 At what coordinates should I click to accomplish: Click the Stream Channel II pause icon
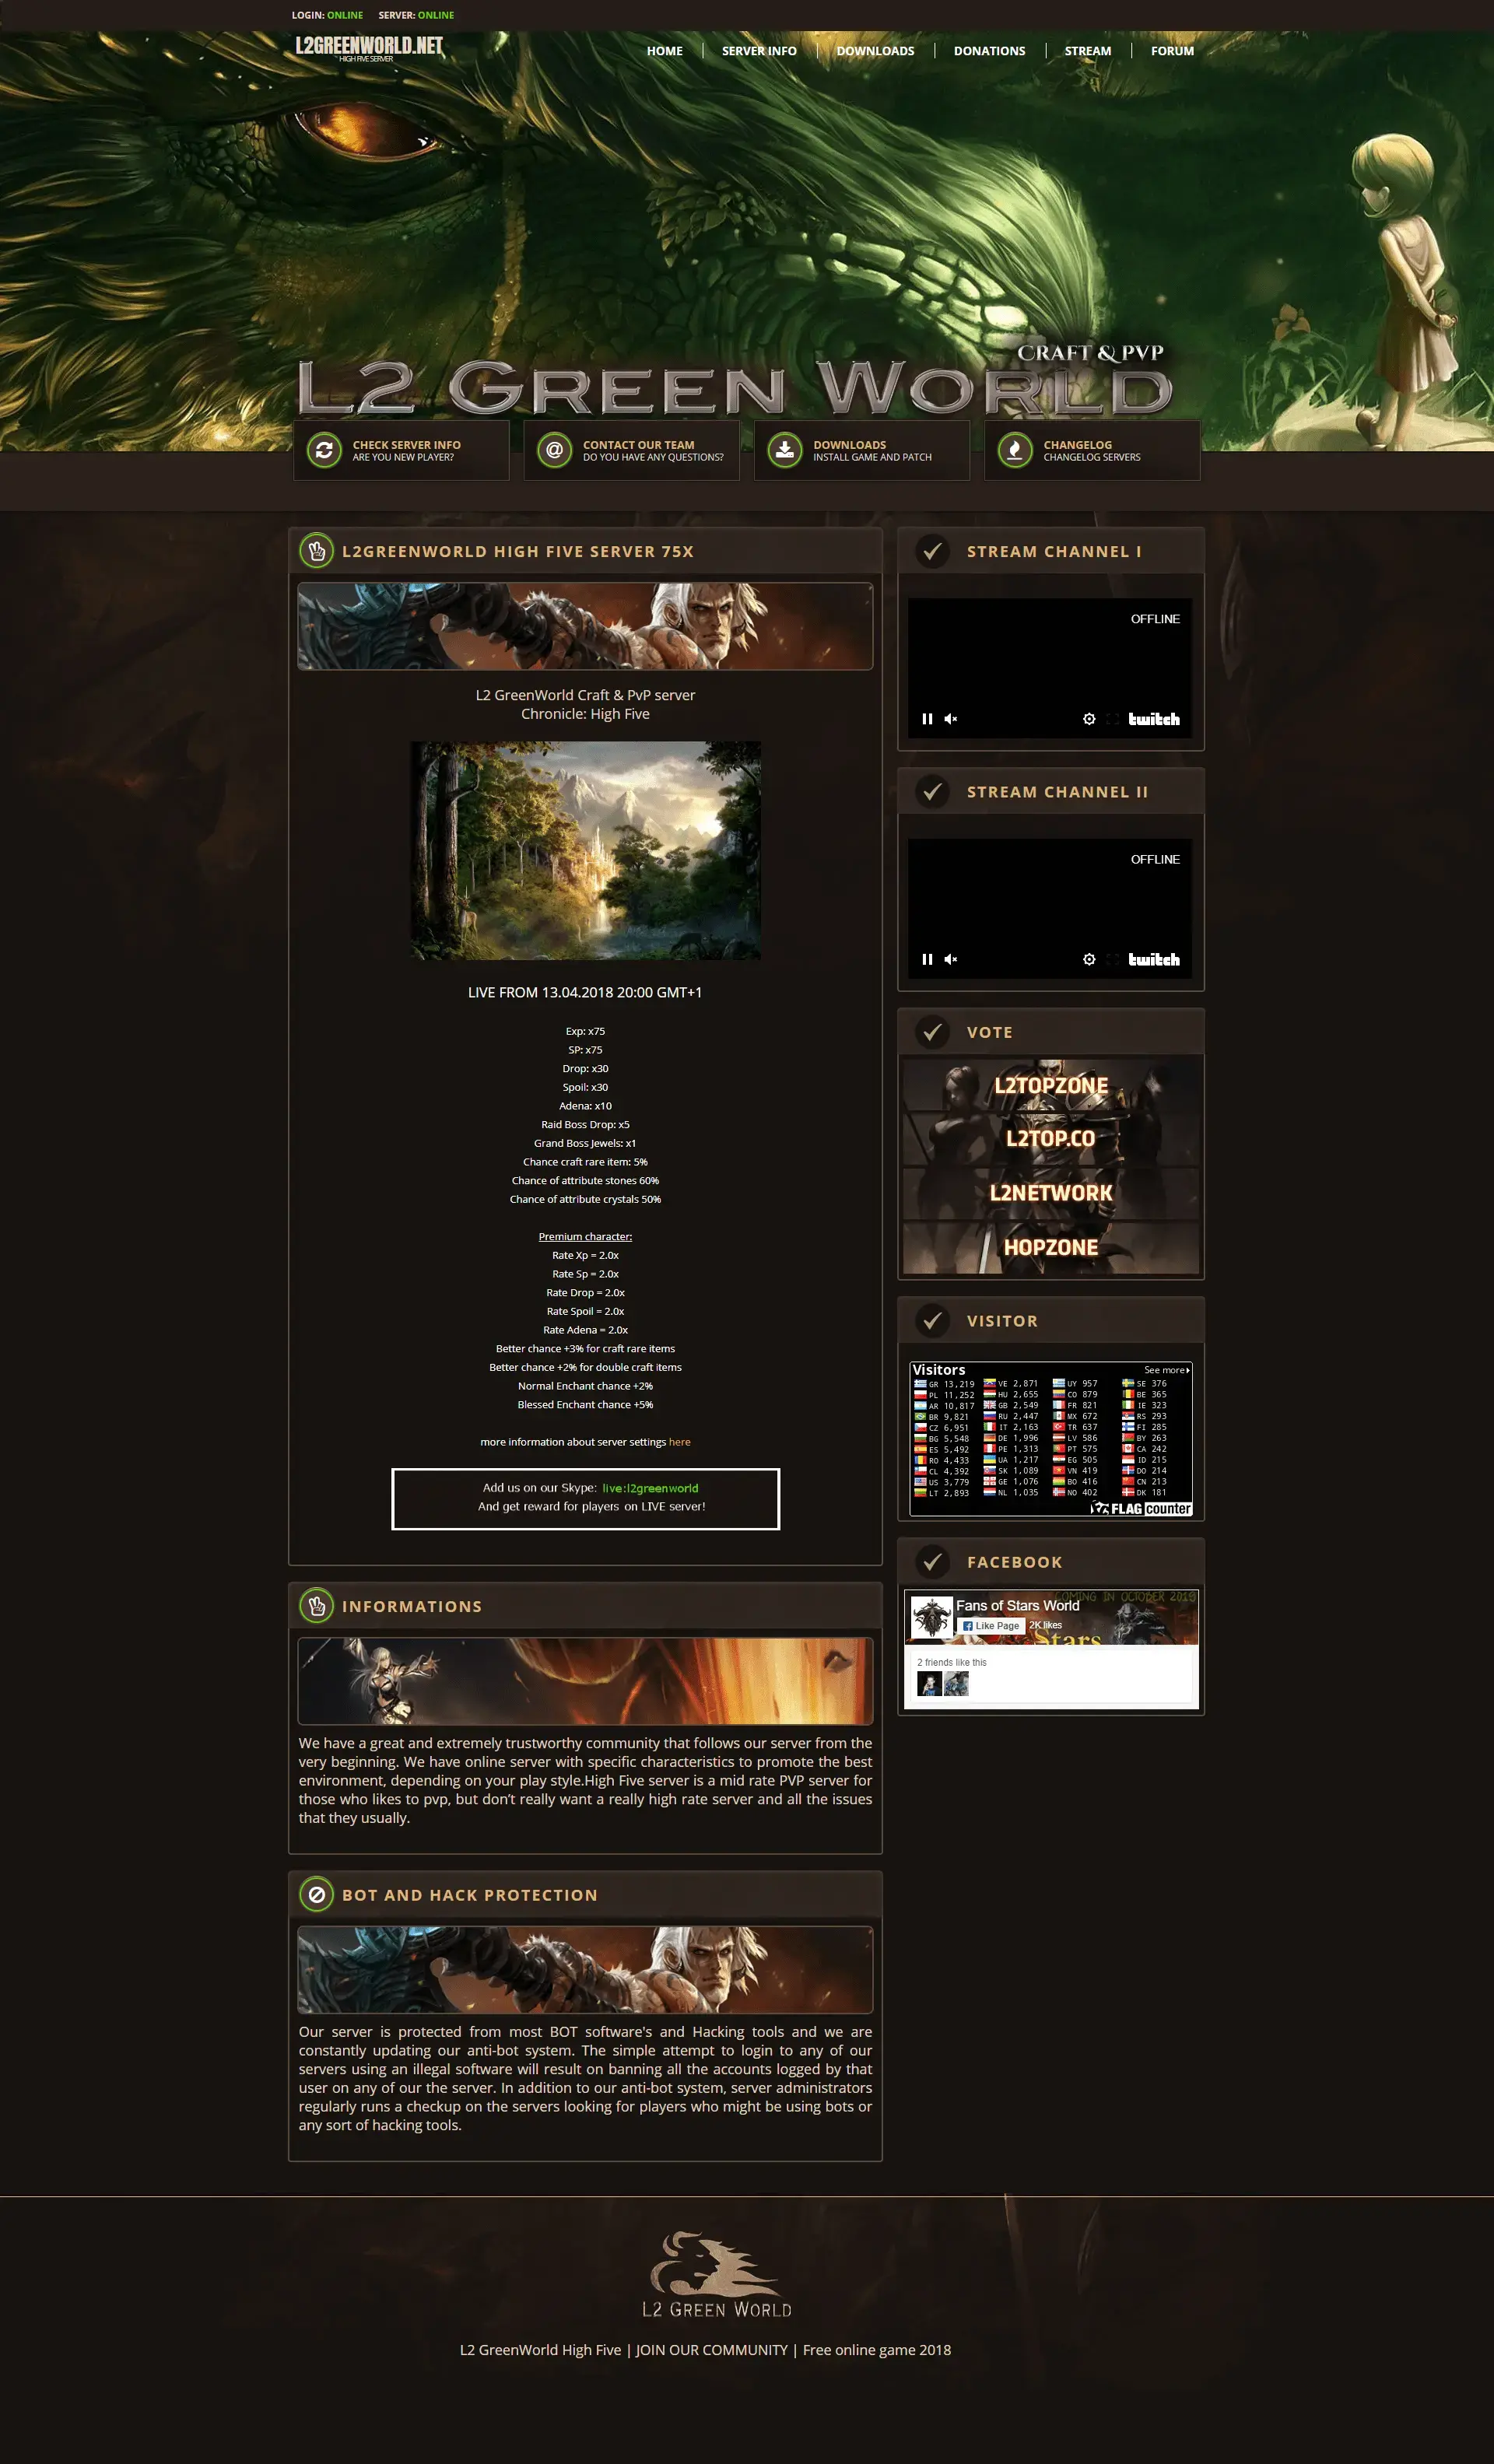[x=928, y=958]
